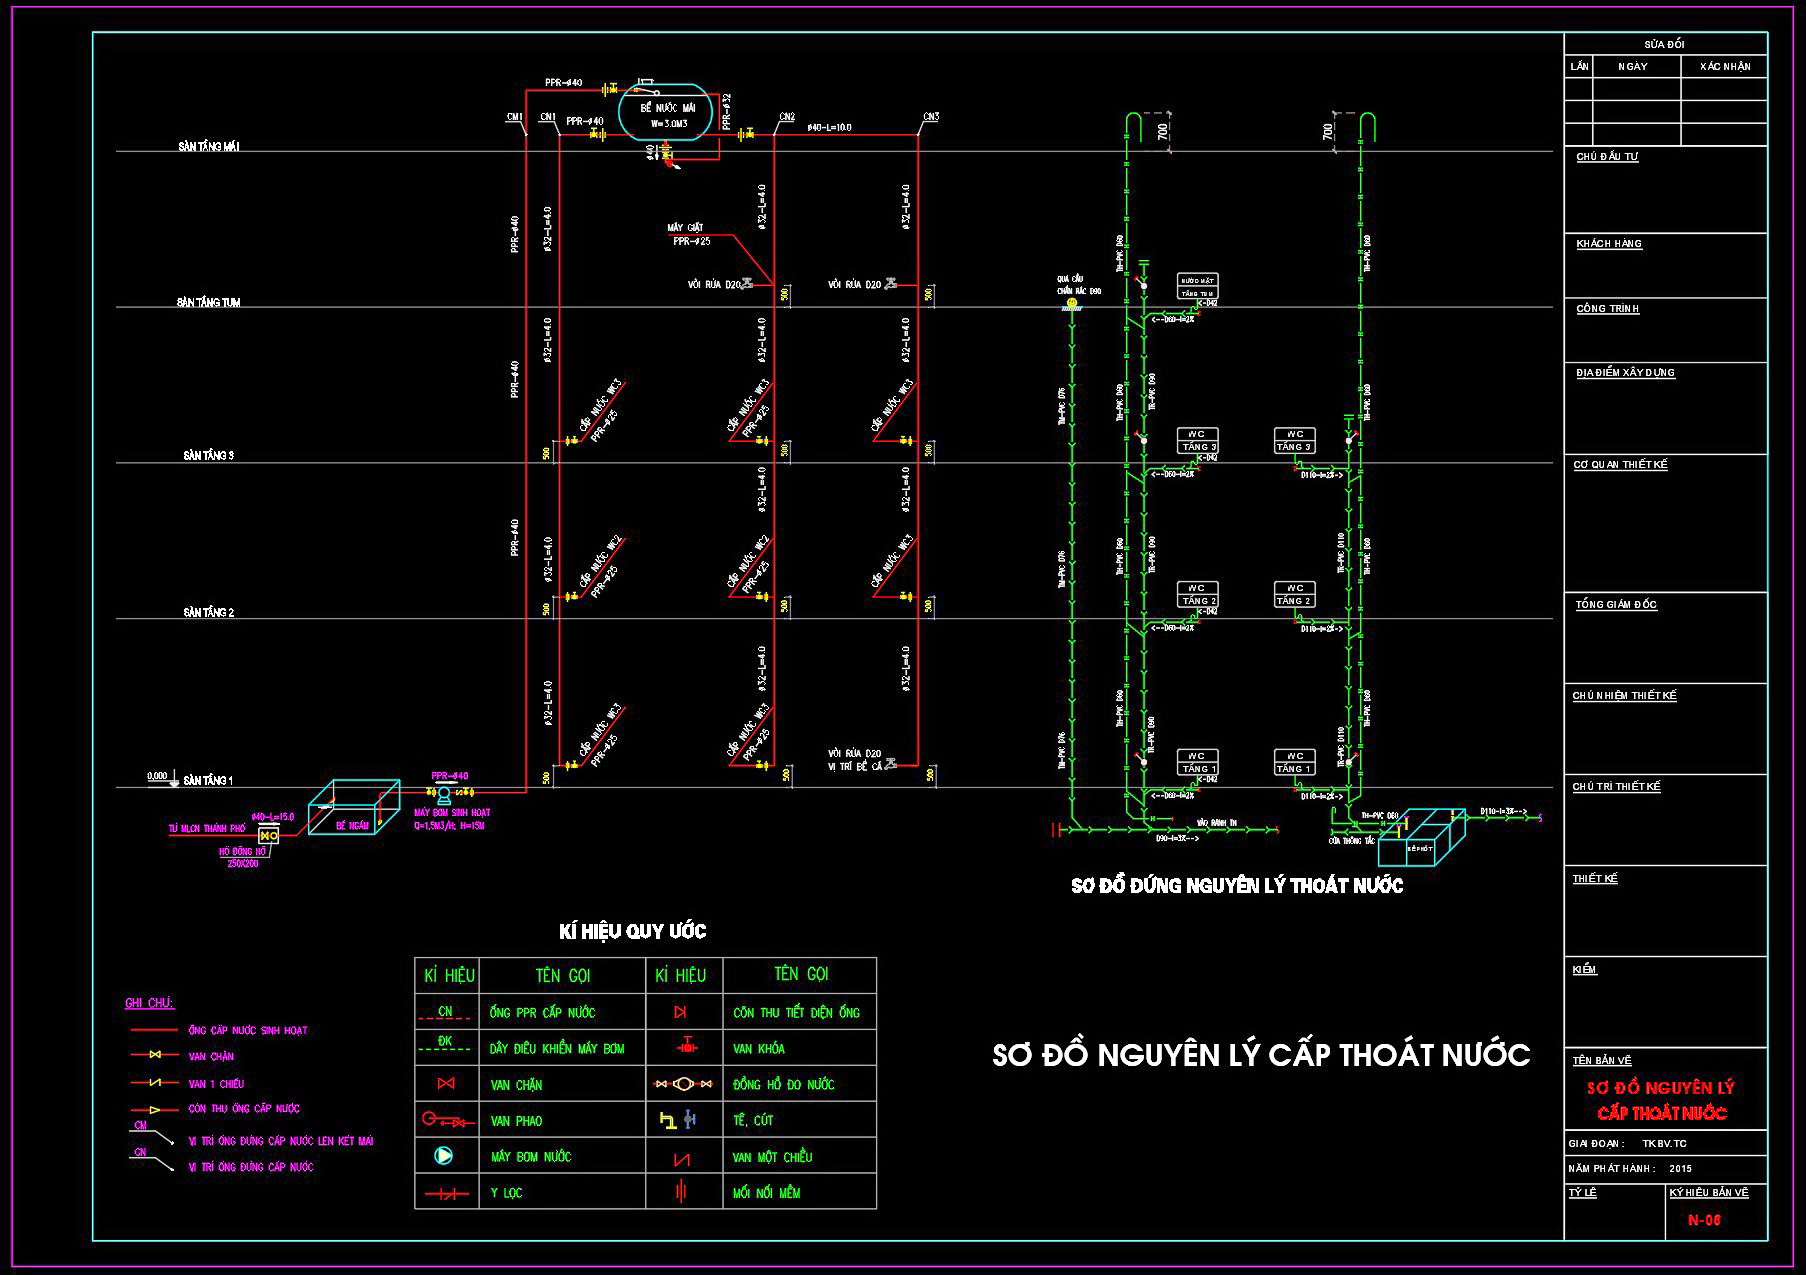Viewport: 1806px width, 1275px height.
Task: Select the Bể Phốt septic tank
Action: pos(1421,838)
